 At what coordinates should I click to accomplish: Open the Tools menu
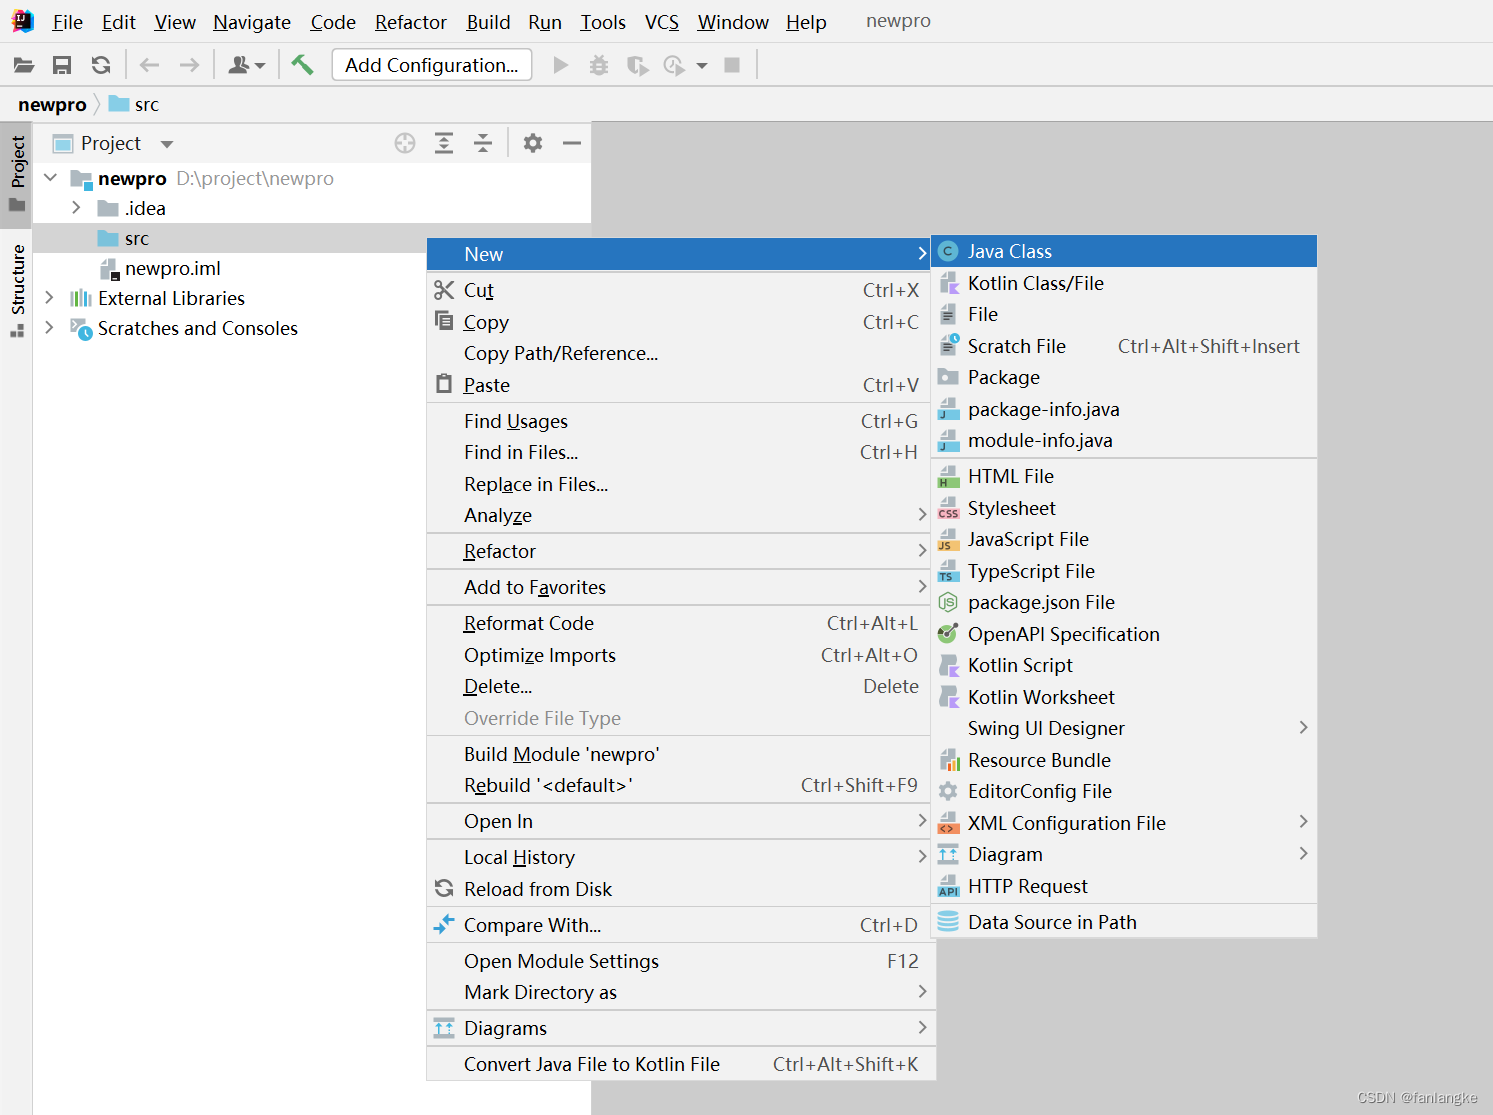(603, 22)
